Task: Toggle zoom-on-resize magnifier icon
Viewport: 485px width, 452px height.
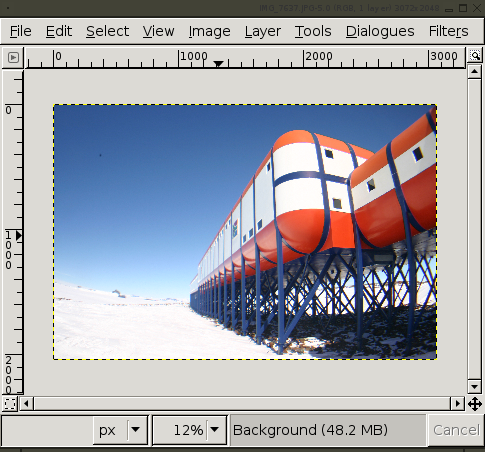Action: point(475,55)
